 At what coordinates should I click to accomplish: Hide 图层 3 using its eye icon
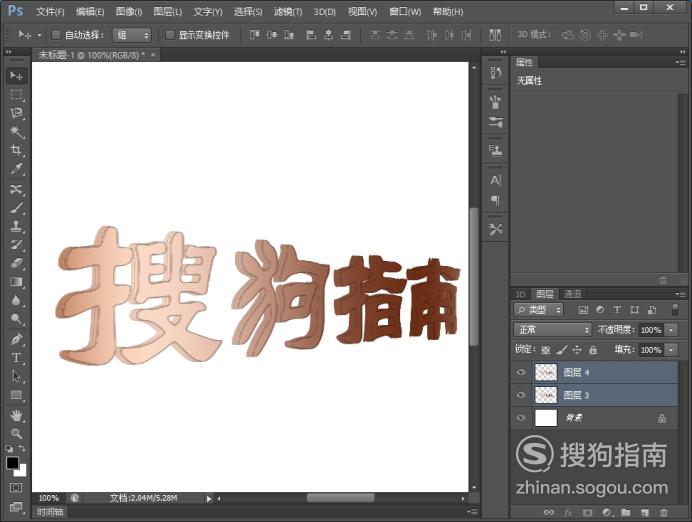click(521, 395)
